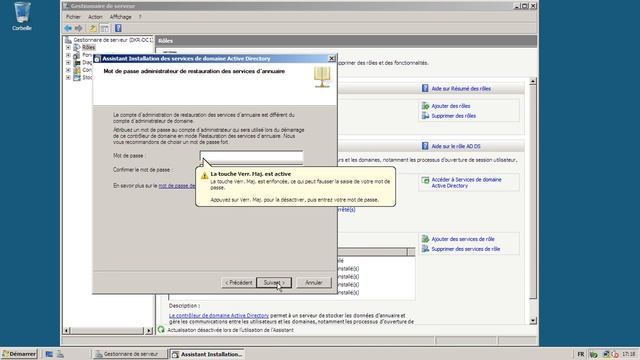Viewport: 640px width, 360px height.
Task: Open Le contrôleur de domaine Active Directory link
Action: point(219,316)
